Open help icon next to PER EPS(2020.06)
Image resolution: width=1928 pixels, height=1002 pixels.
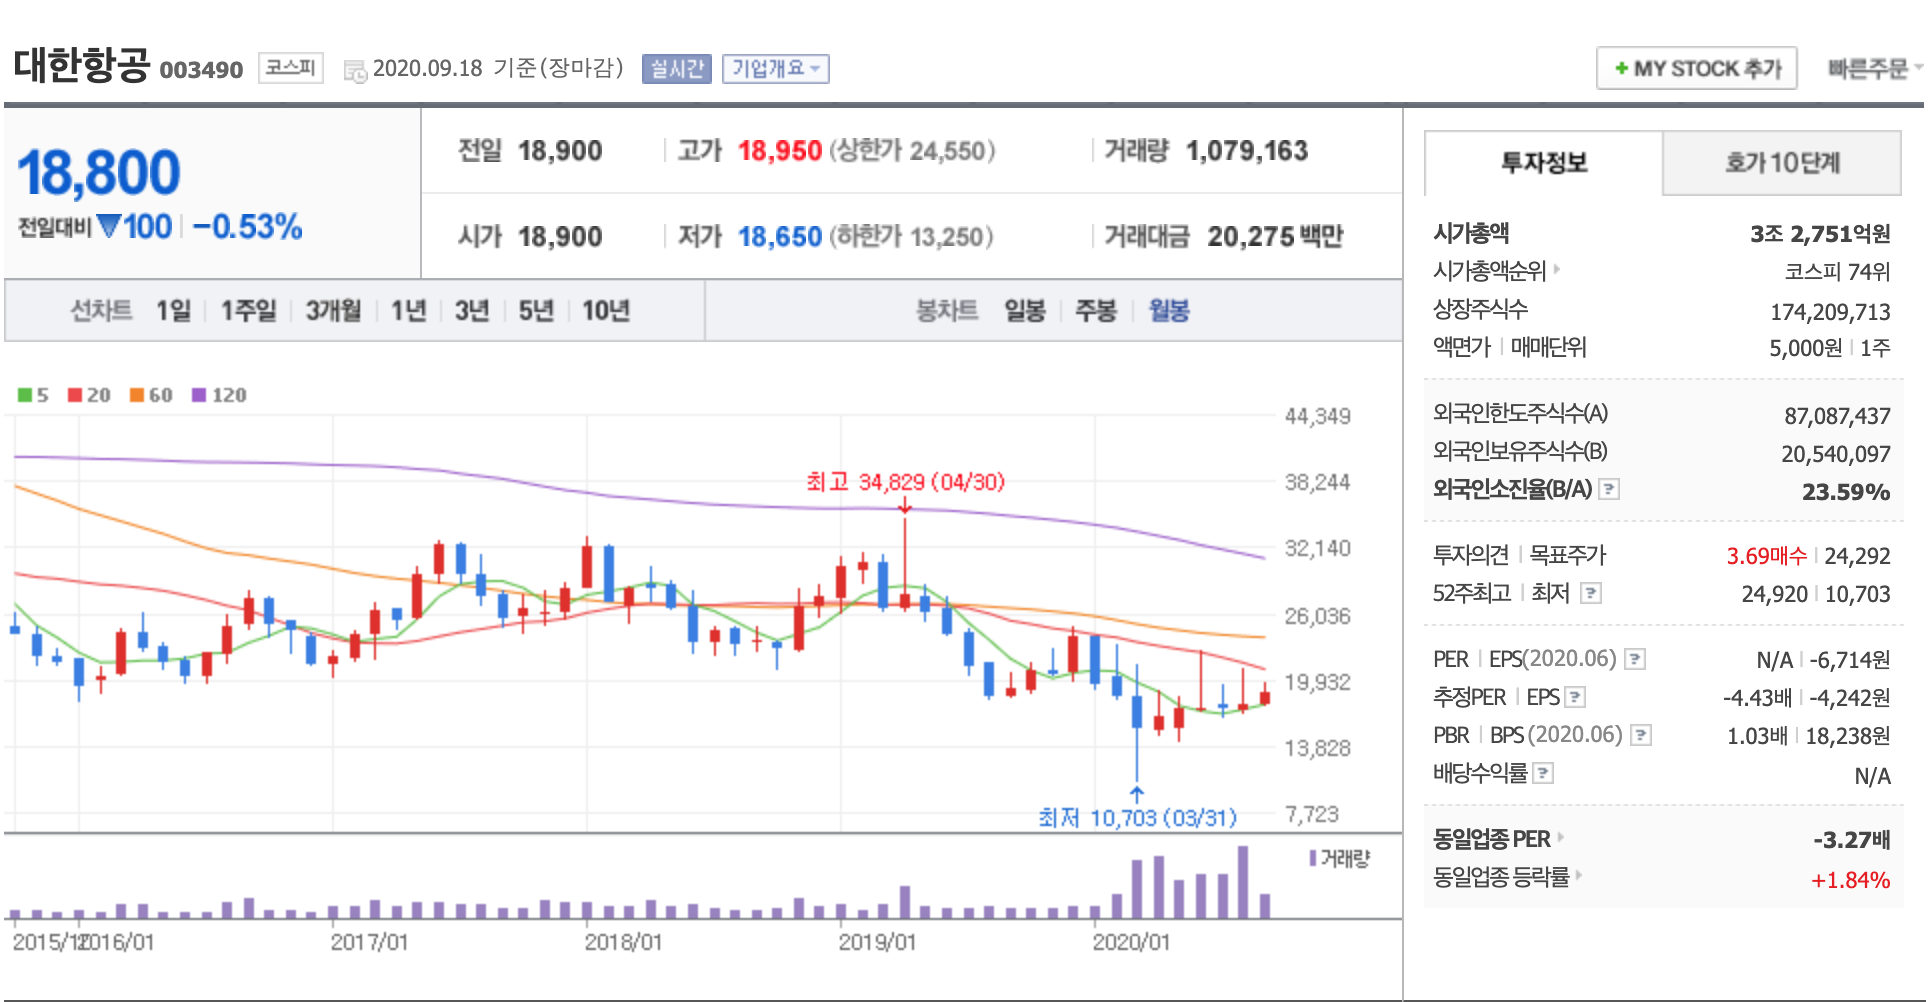pyautogui.click(x=1635, y=659)
